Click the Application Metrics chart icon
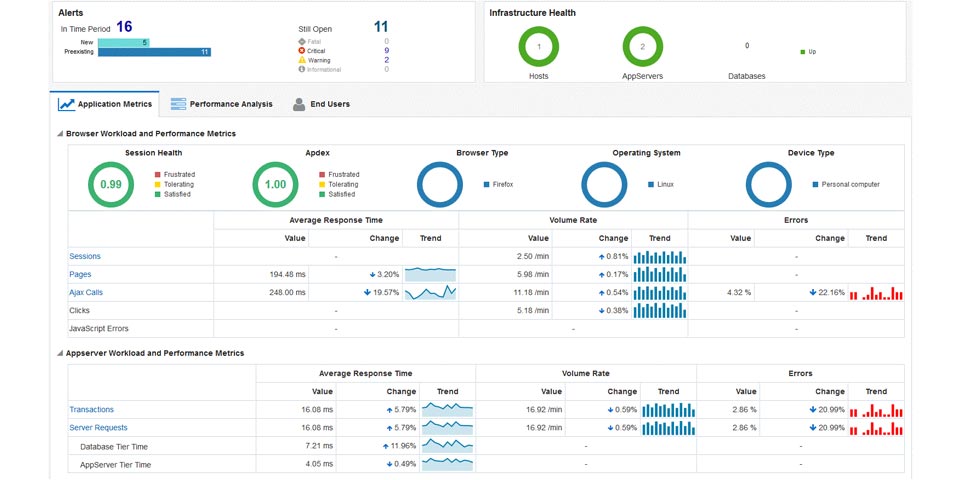Screen dimensions: 960x480 coord(66,105)
